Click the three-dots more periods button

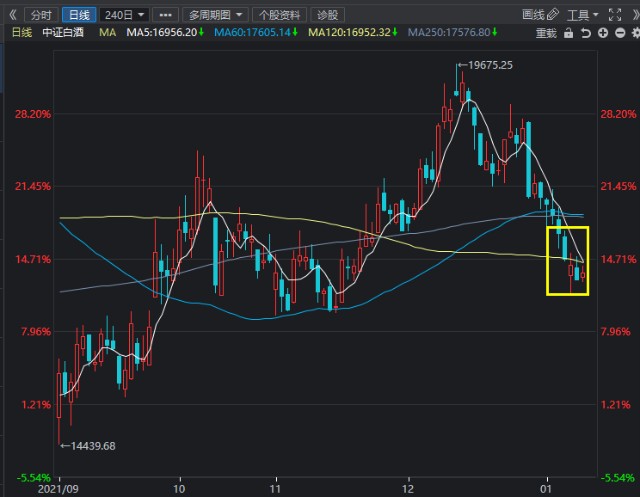click(x=166, y=15)
